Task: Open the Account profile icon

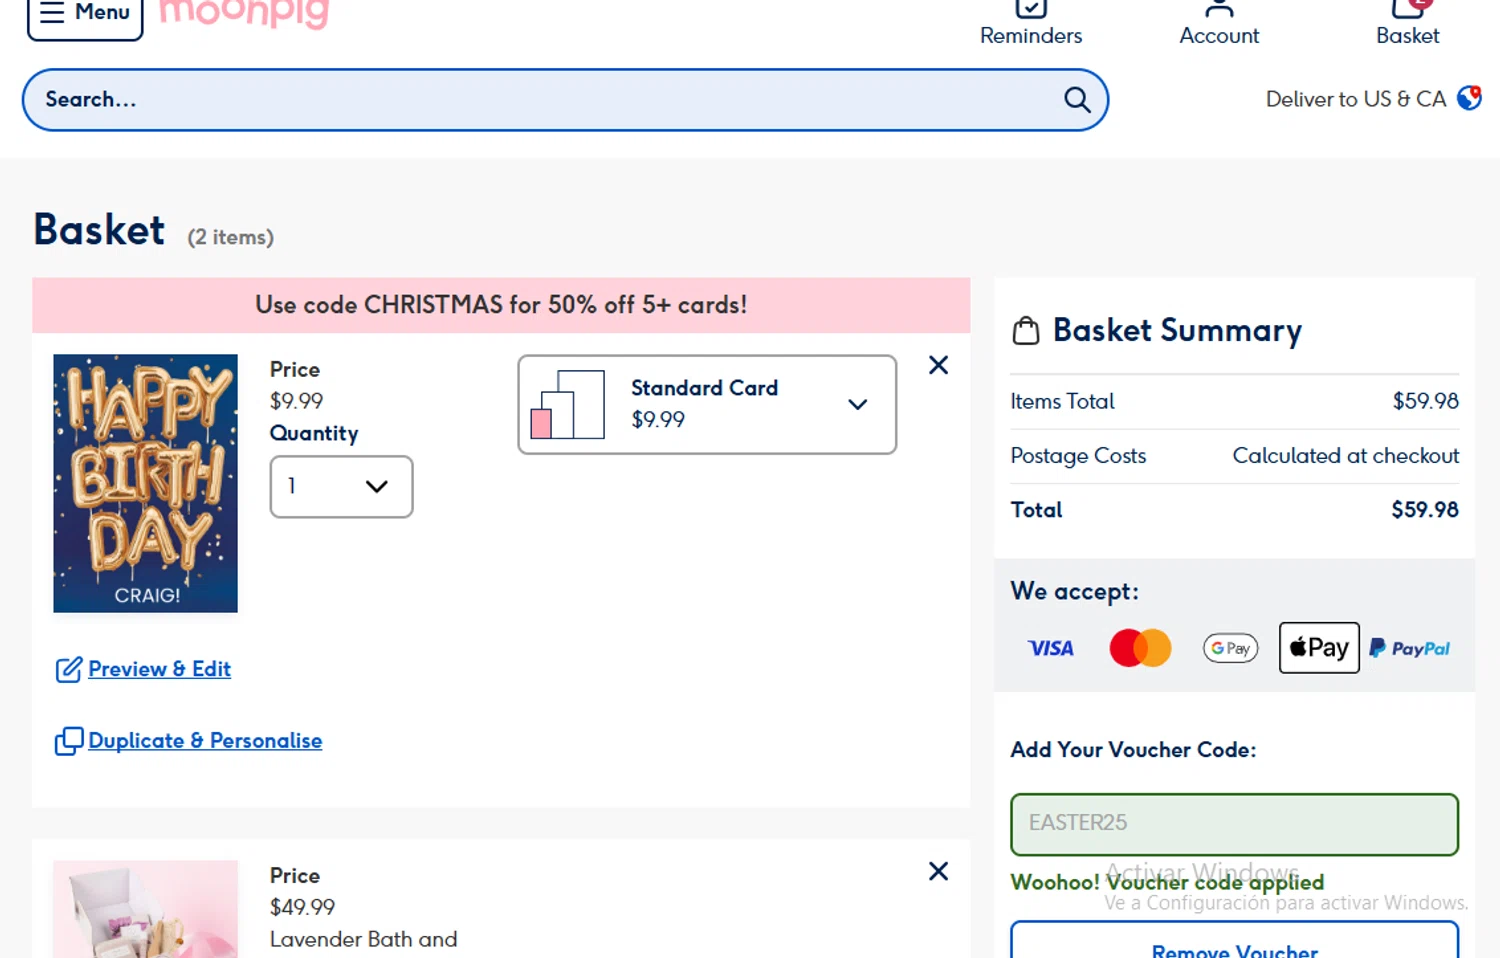Action: point(1218,10)
